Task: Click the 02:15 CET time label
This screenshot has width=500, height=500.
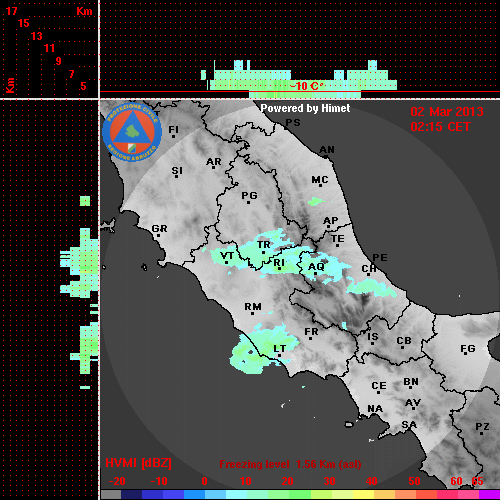Action: 440,127
